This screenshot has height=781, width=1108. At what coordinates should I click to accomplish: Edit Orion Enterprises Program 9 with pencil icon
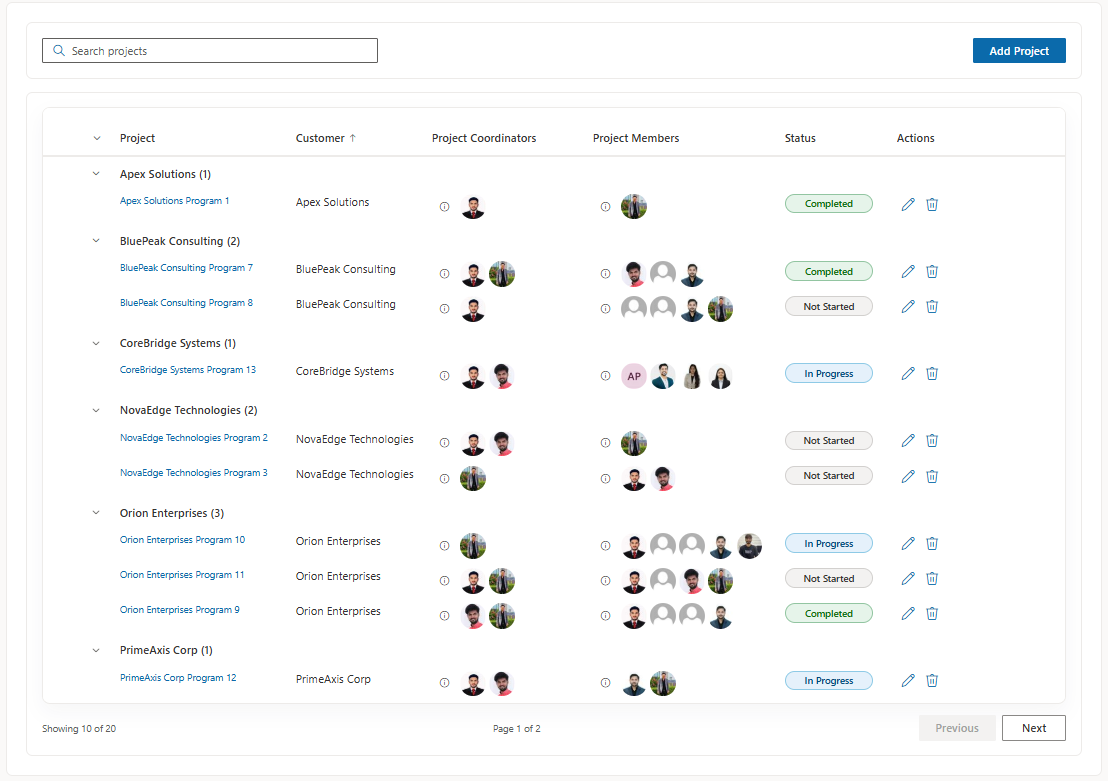(908, 613)
